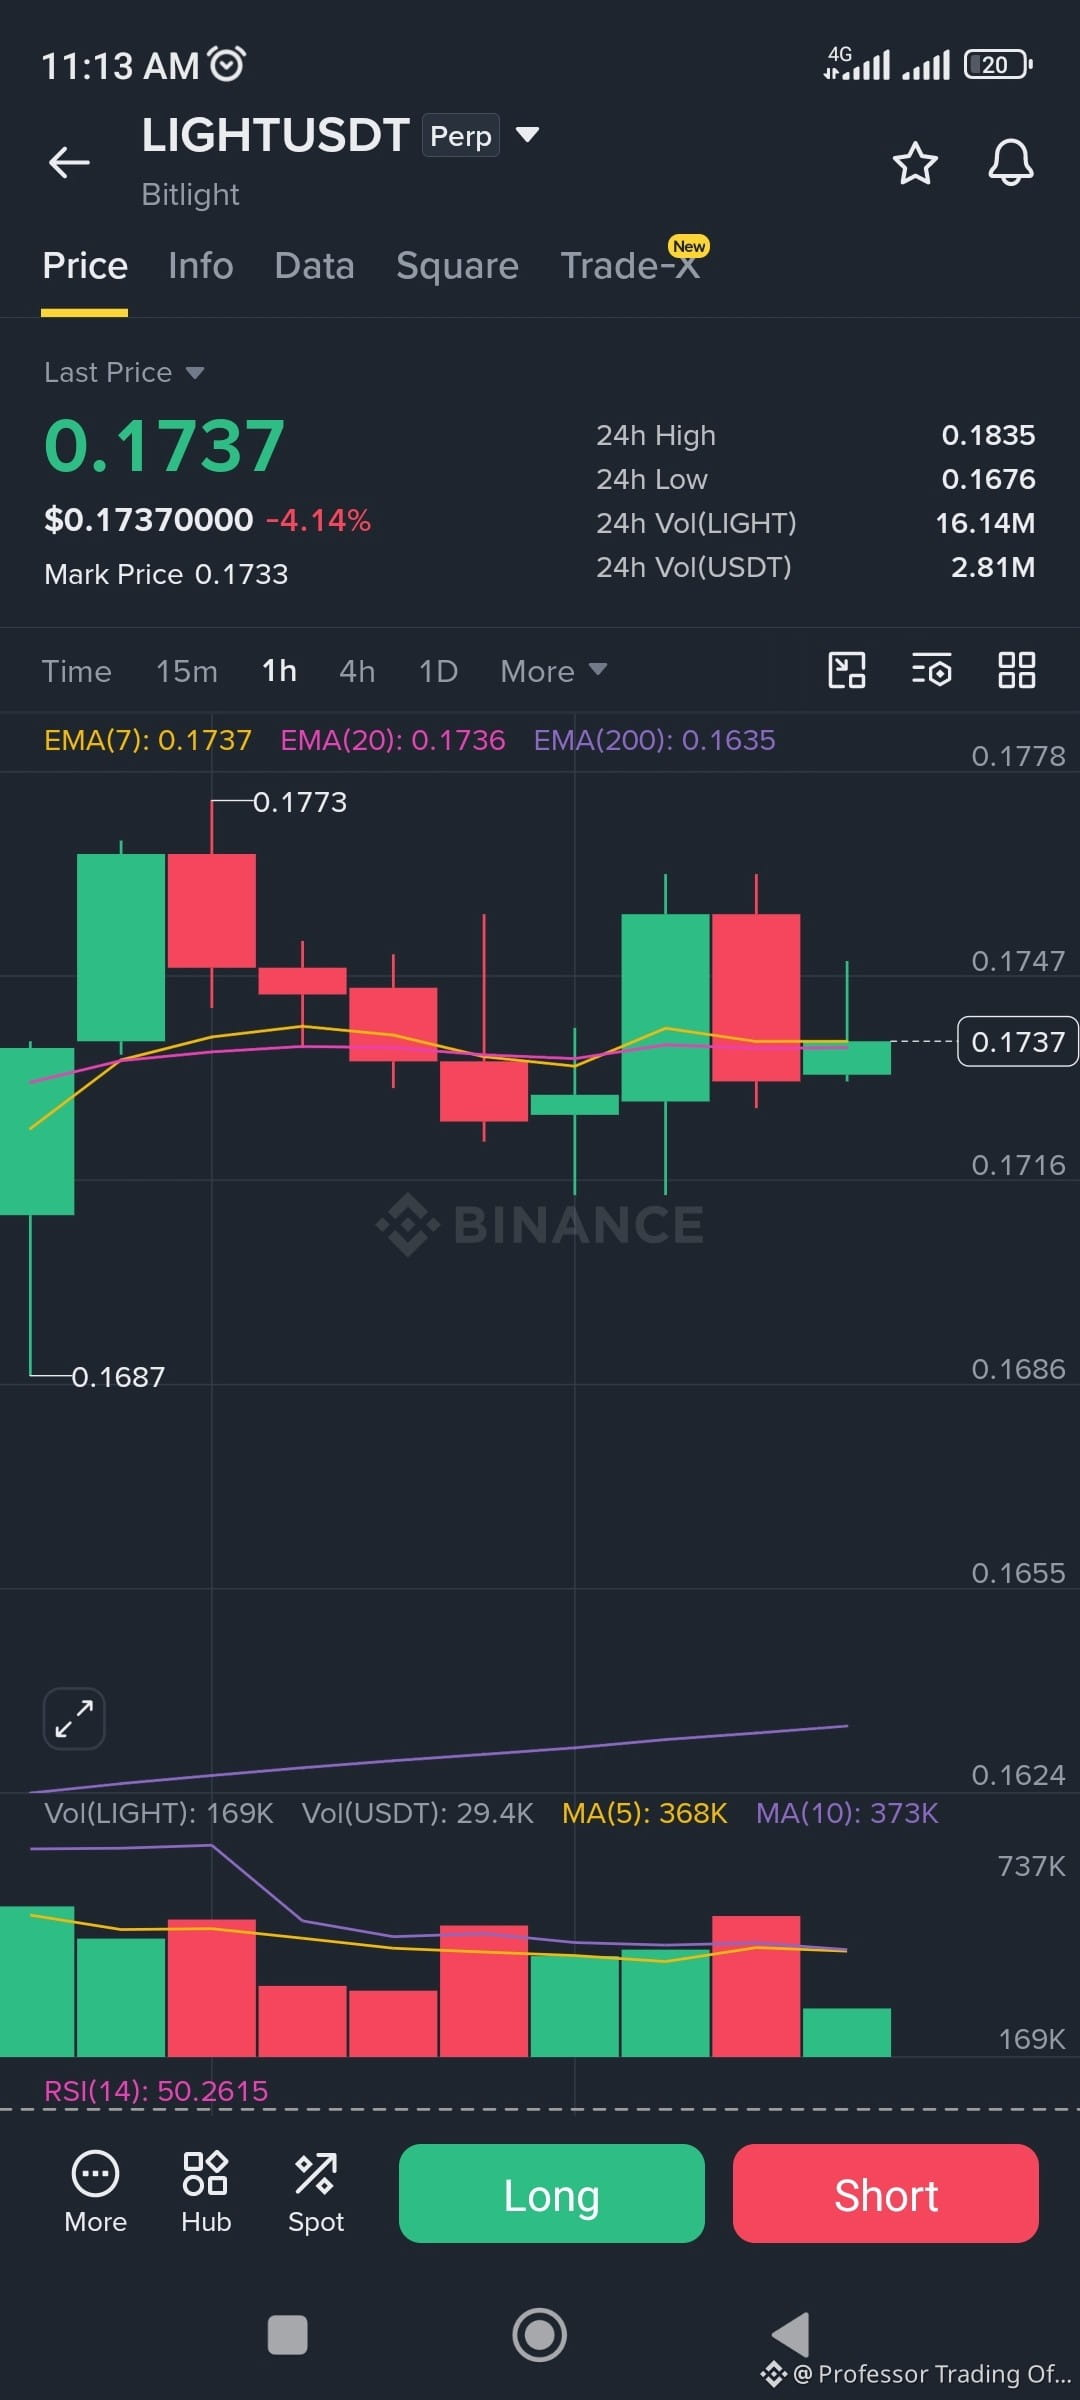
Task: Open the chart drawing tools icon
Action: coord(847,670)
